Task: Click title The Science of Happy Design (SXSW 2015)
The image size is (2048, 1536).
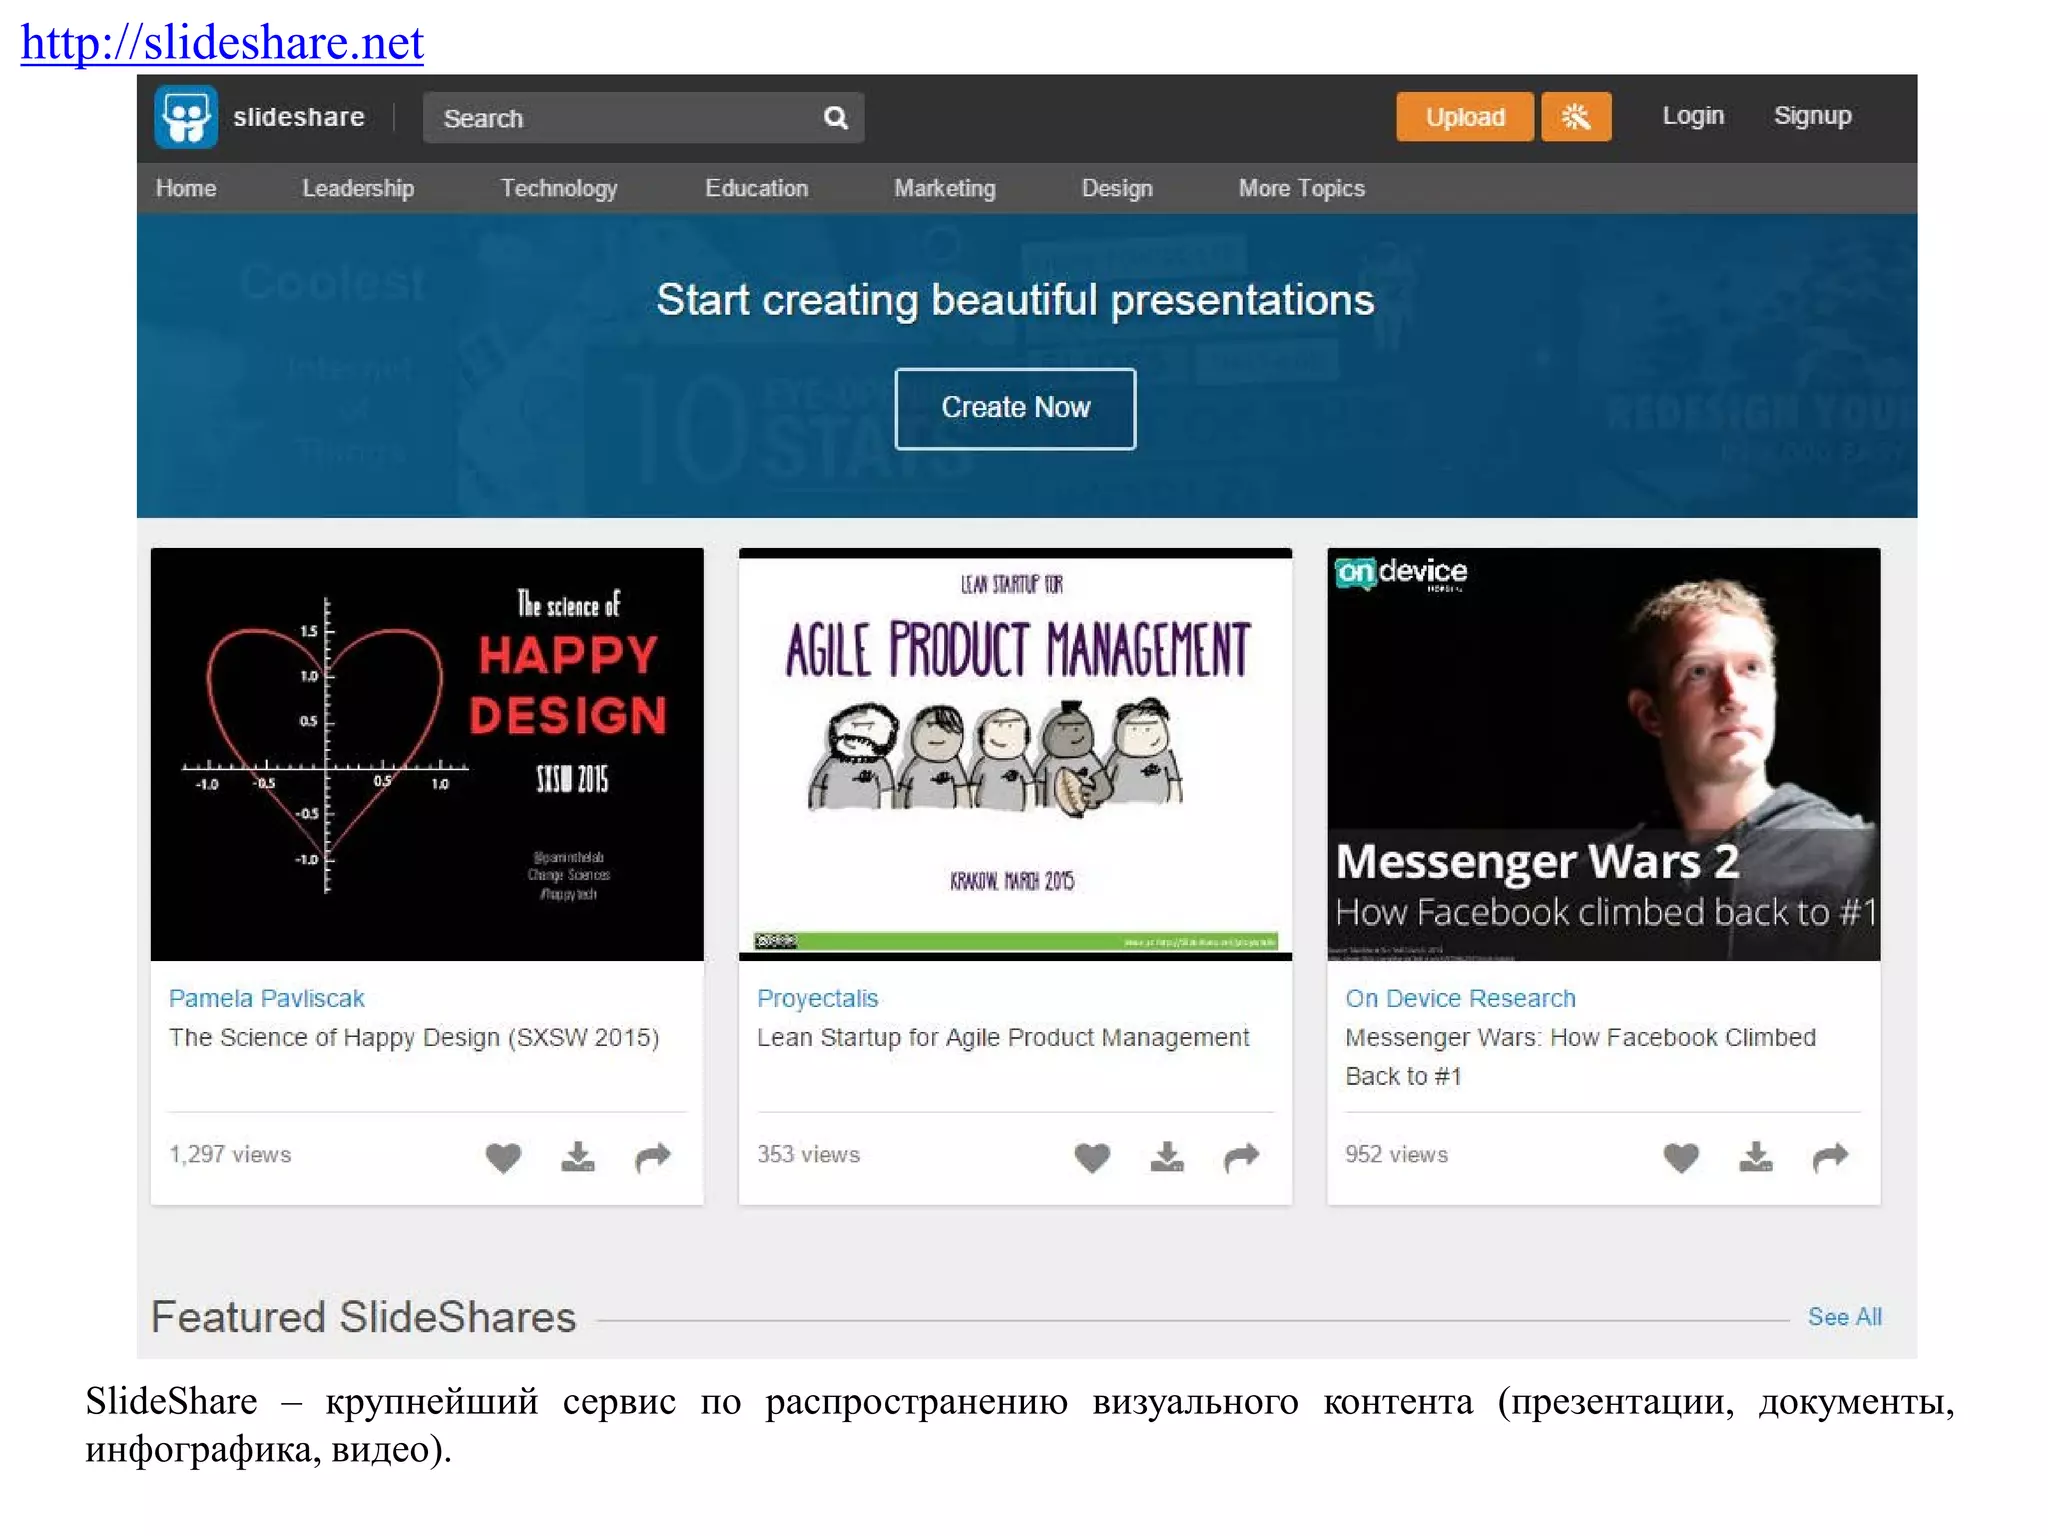Action: click(414, 1038)
